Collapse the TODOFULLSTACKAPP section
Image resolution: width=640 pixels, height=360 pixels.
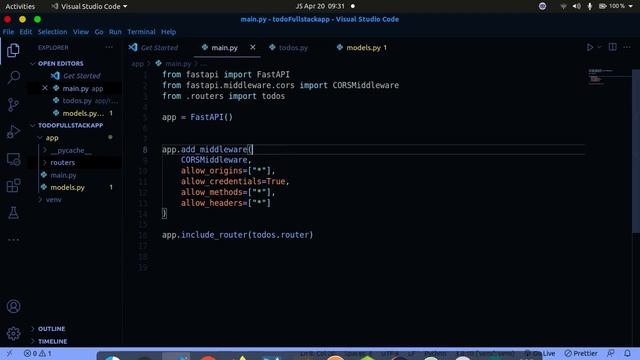tap(70, 125)
